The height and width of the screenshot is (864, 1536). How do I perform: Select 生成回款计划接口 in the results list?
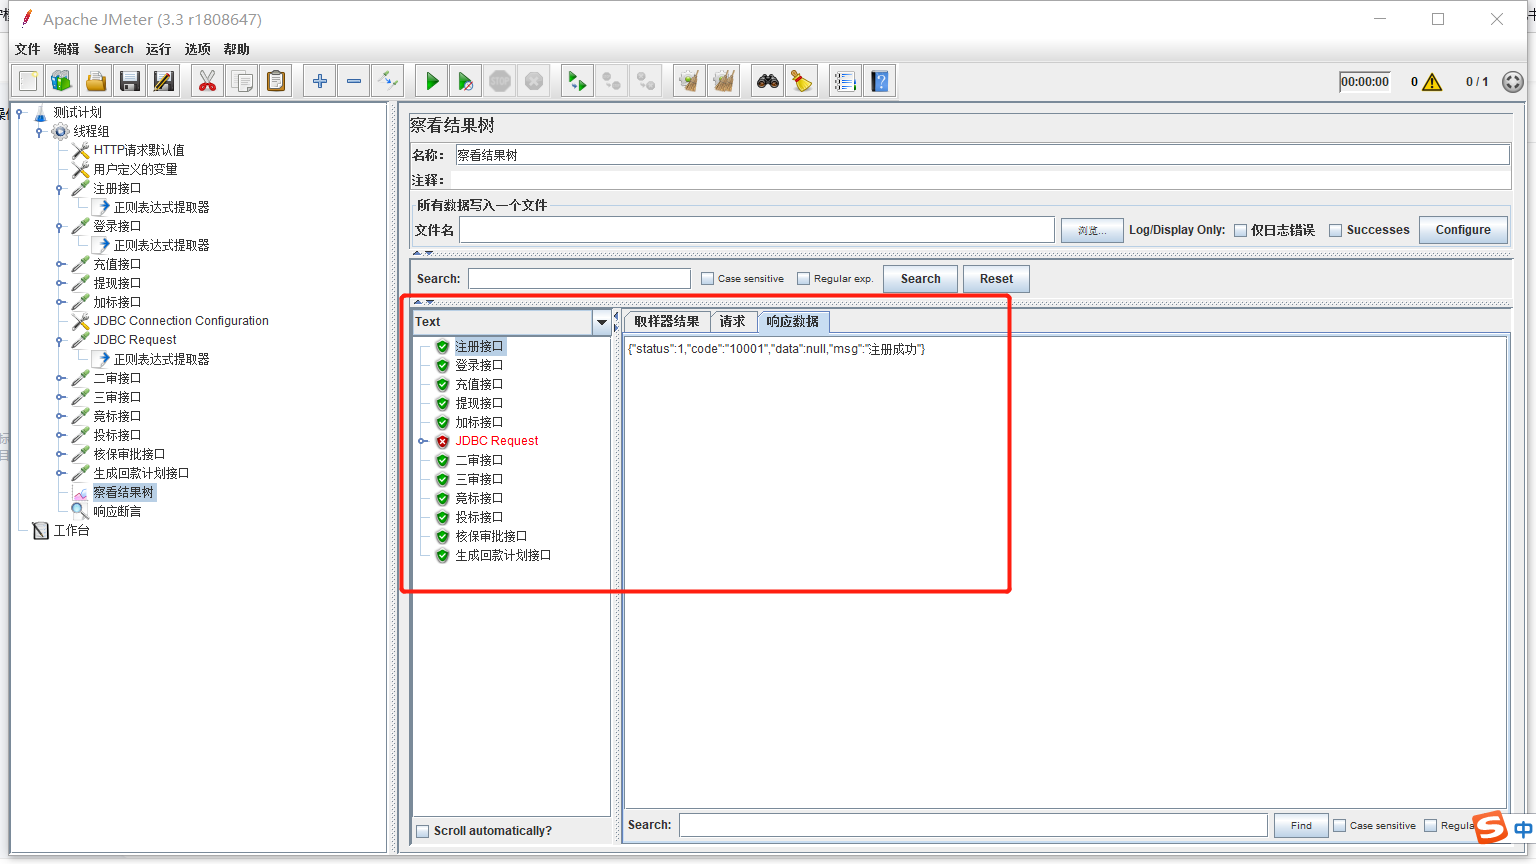(x=503, y=556)
